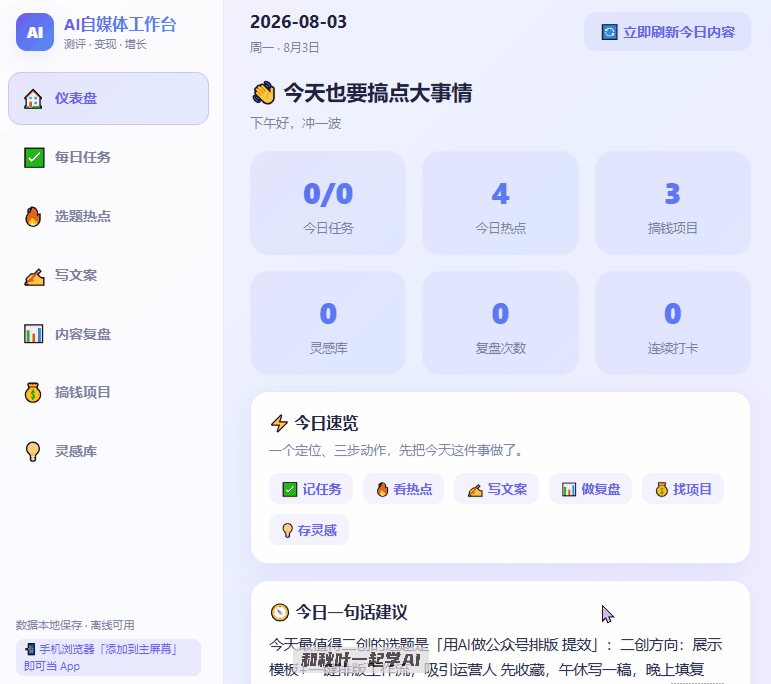Switch to 搞钱项目 in the sidebar

point(109,392)
